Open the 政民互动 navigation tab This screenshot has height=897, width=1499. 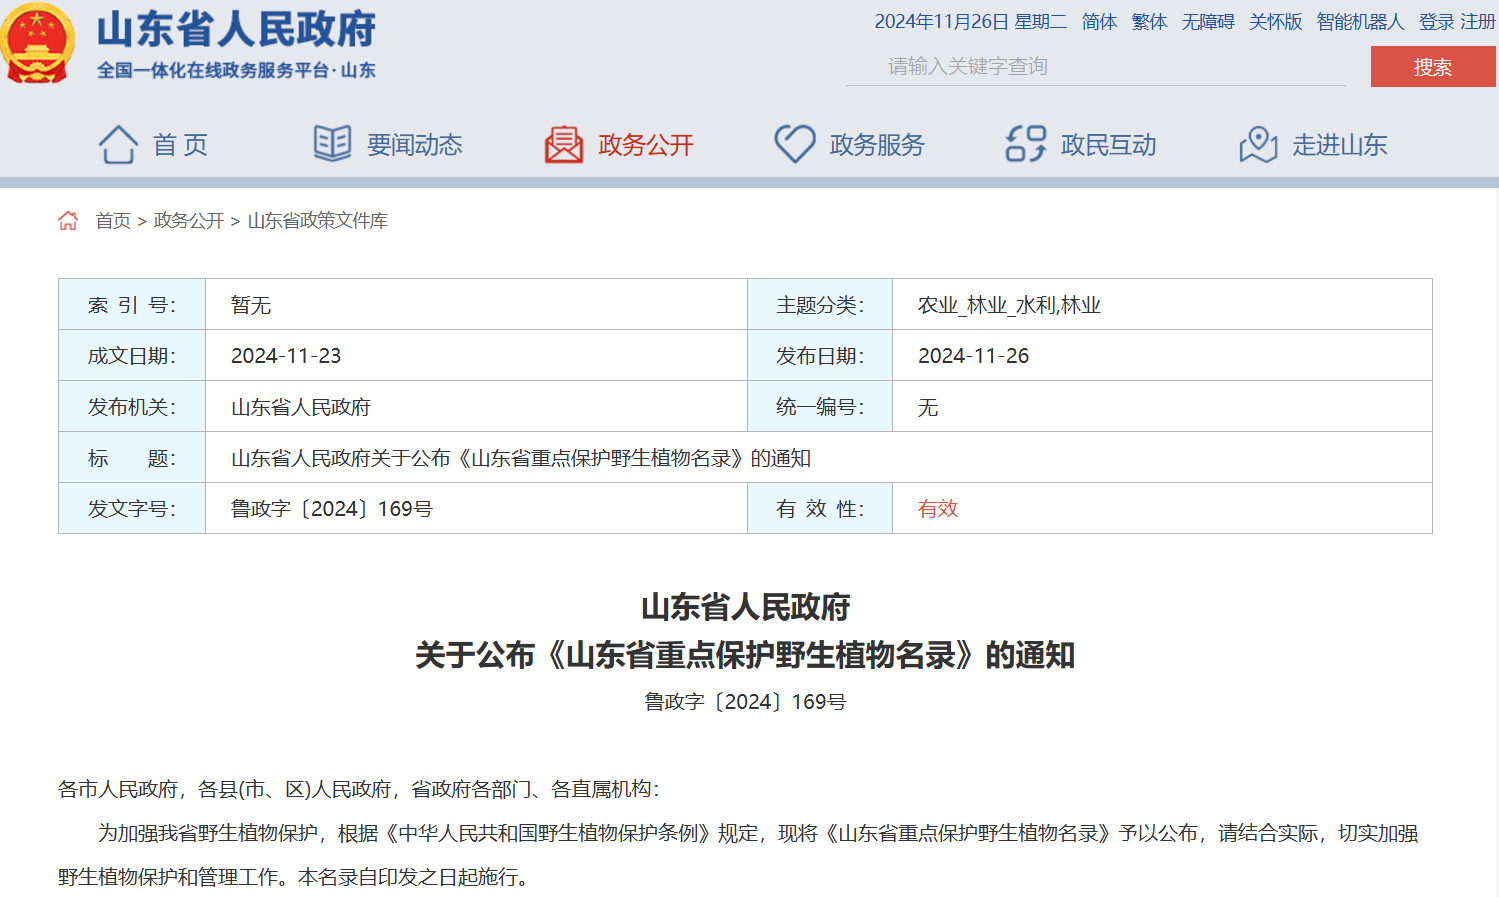pos(1108,145)
